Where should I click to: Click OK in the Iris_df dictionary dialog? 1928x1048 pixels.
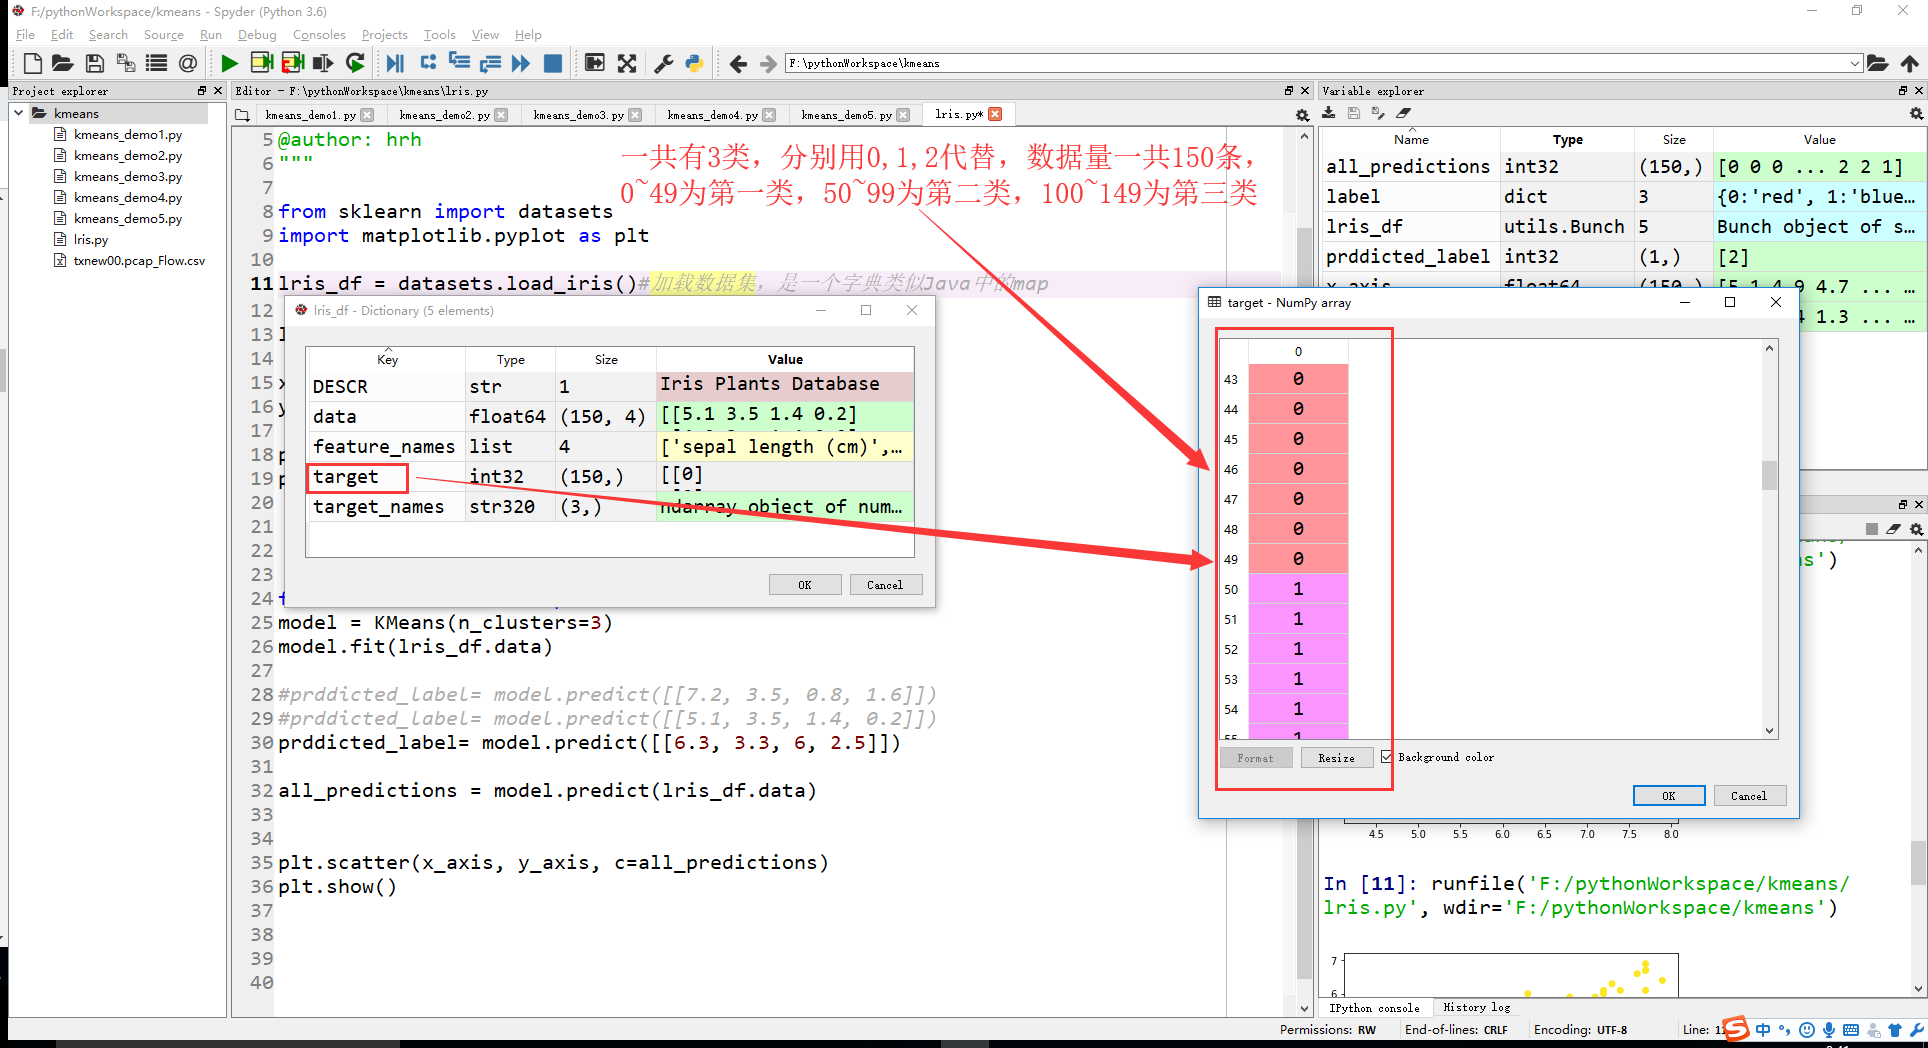pos(805,584)
